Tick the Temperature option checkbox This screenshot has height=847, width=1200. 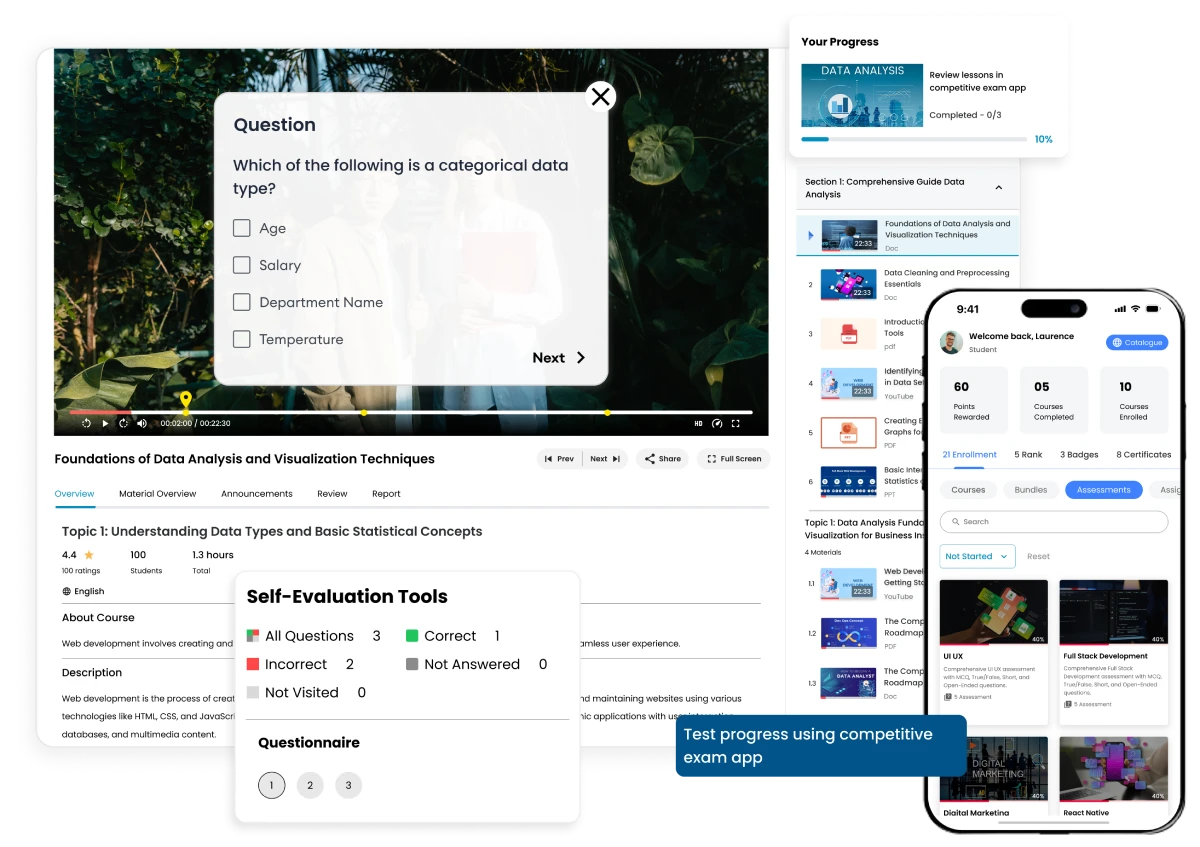point(242,339)
